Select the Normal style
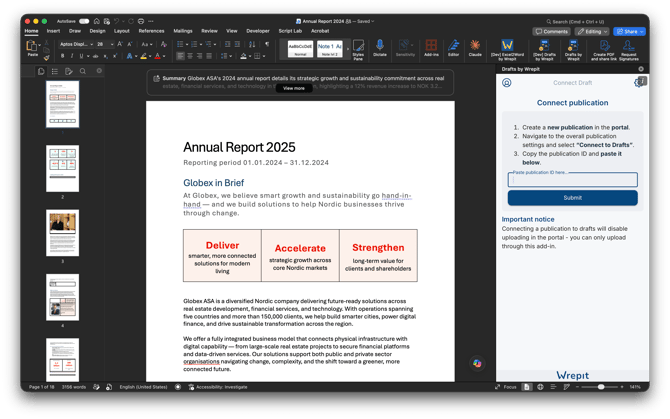The width and height of the screenshot is (670, 419). pyautogui.click(x=300, y=49)
